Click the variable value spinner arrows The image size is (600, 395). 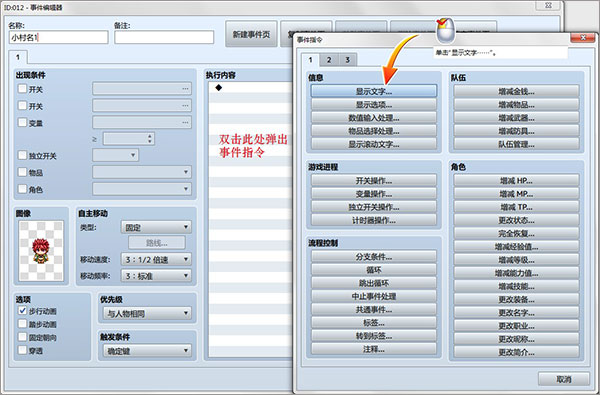point(150,139)
